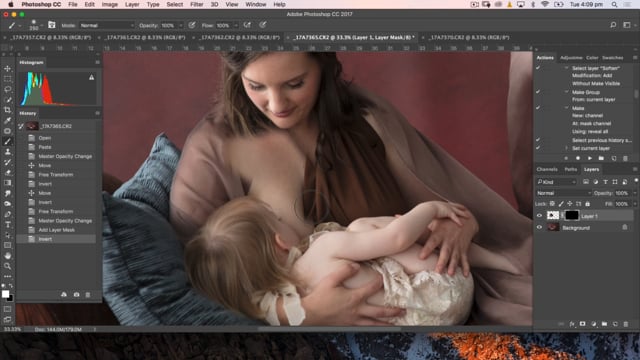Open layer Fill 100% dropdown
640x360 pixels.
(x=634, y=203)
